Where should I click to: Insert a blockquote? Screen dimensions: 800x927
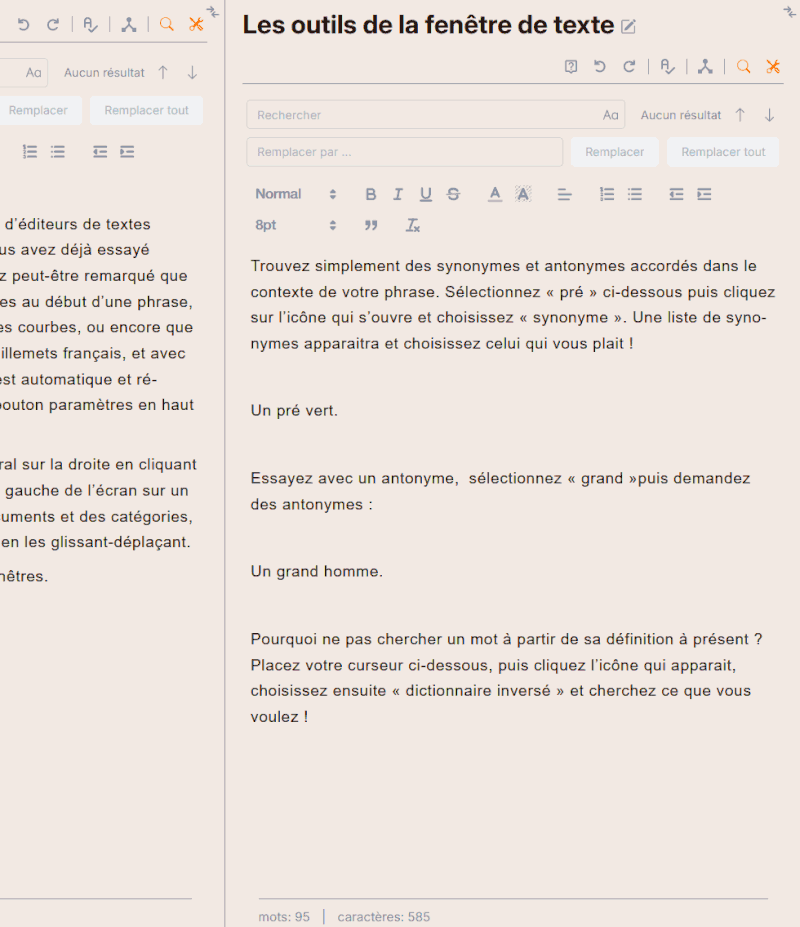pos(371,225)
